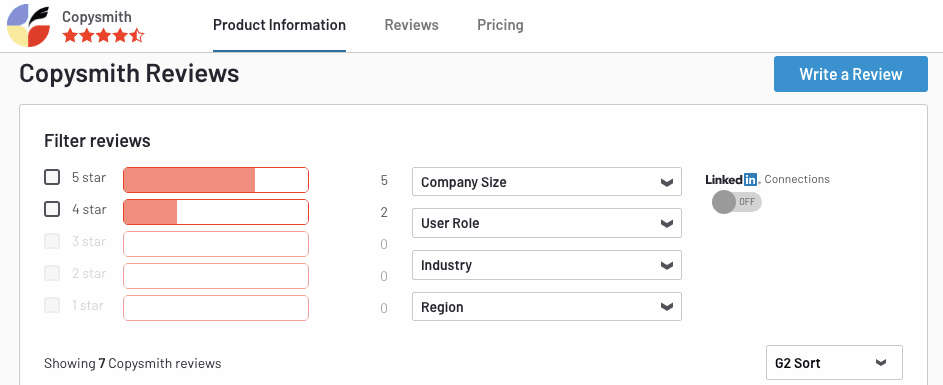Filter by the 5 star rating bar
The width and height of the screenshot is (943, 385).
216,180
